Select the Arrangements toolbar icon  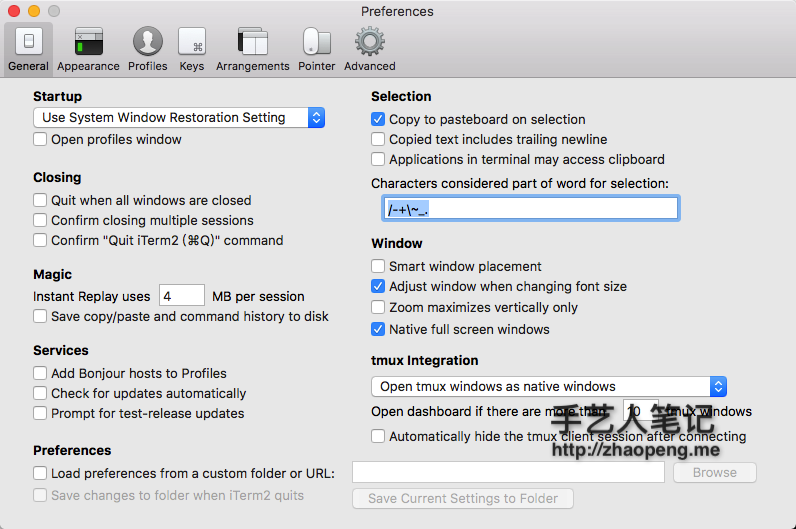pos(253,42)
